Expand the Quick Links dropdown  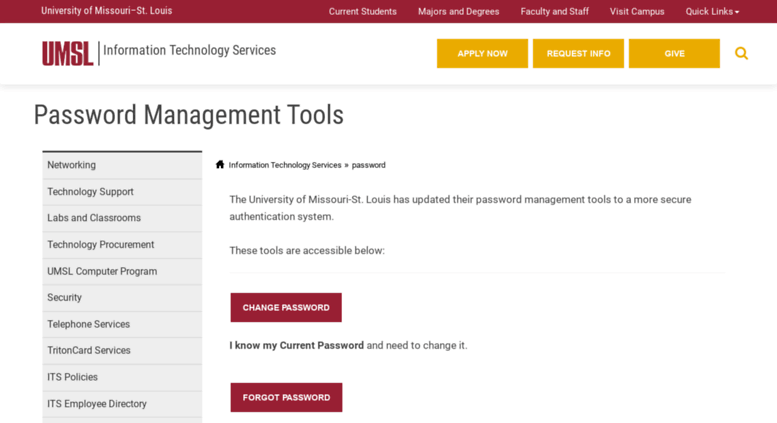712,11
